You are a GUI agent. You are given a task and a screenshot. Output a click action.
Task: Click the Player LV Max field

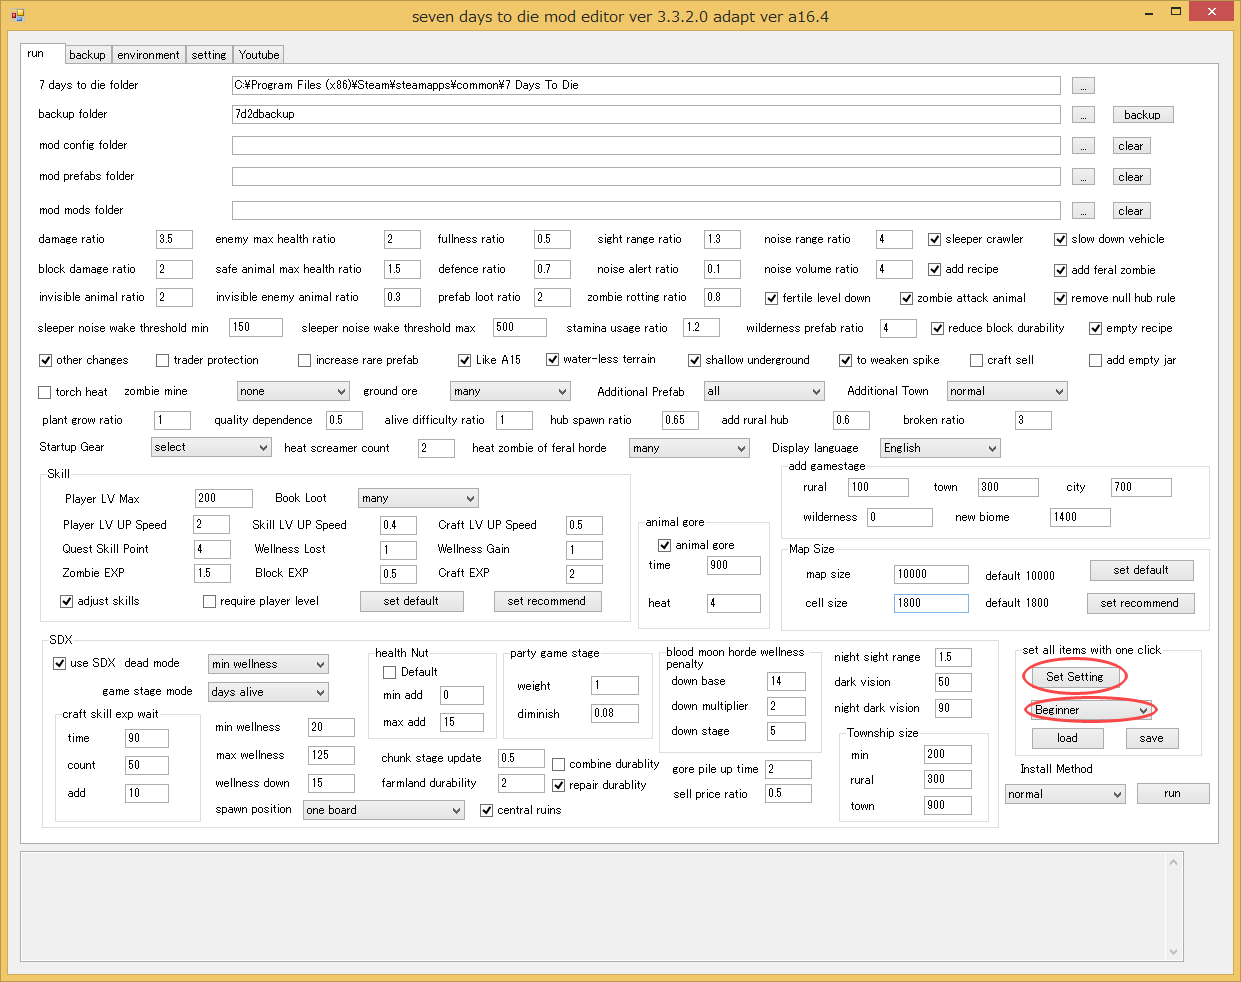click(223, 499)
